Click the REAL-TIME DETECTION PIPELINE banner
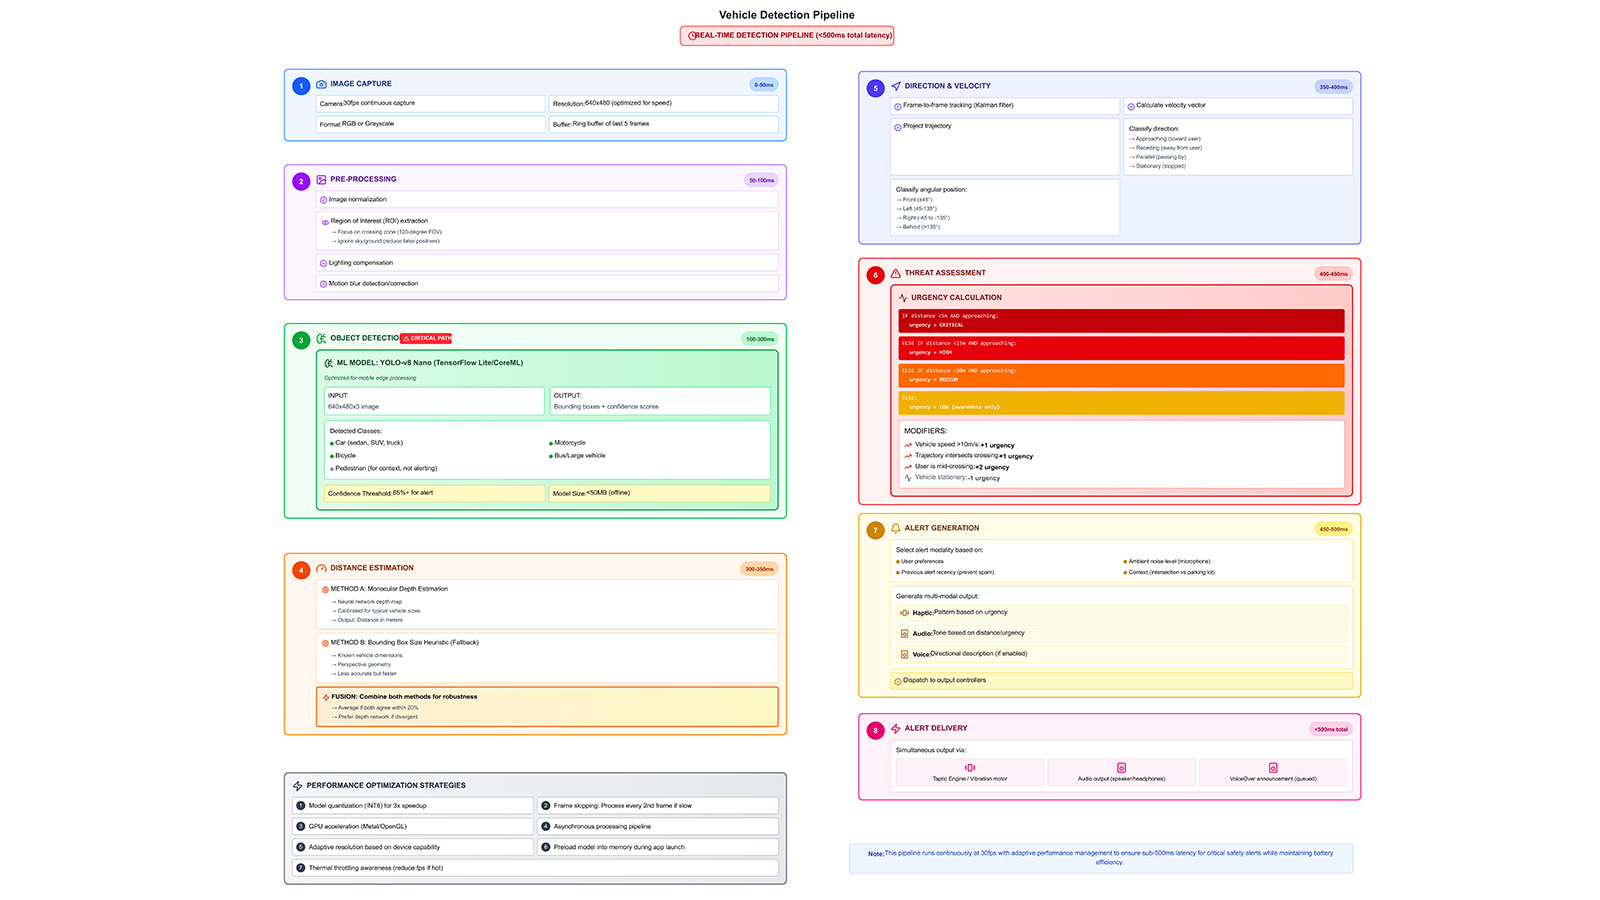Viewport: 1600px width, 900px height. coord(788,35)
